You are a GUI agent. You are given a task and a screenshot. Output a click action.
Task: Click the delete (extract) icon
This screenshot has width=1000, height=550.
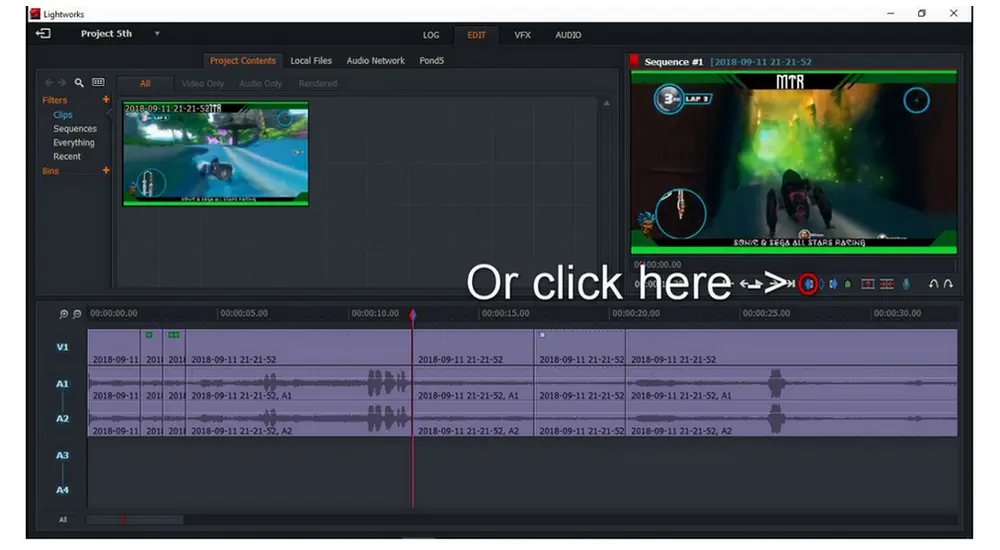(887, 284)
